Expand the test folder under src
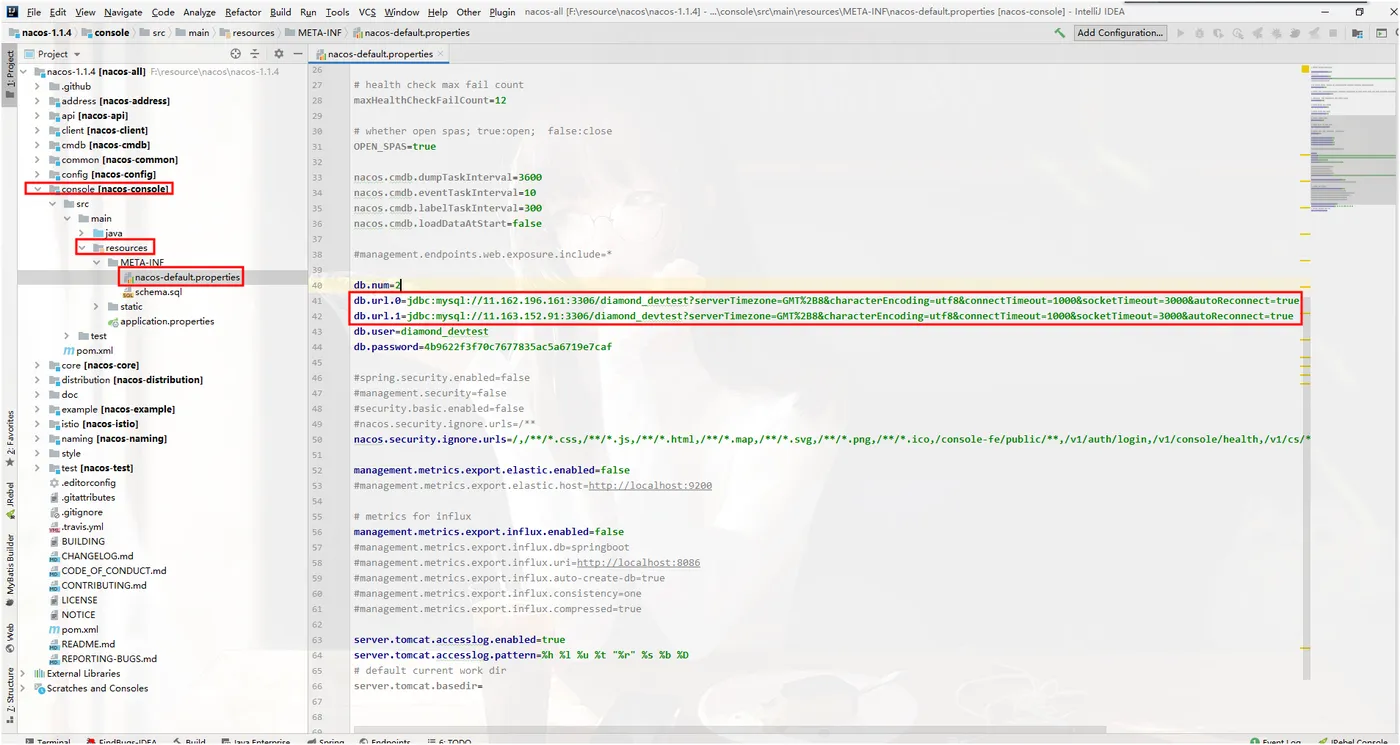Screen dimensions: 1400x745 click(67, 336)
